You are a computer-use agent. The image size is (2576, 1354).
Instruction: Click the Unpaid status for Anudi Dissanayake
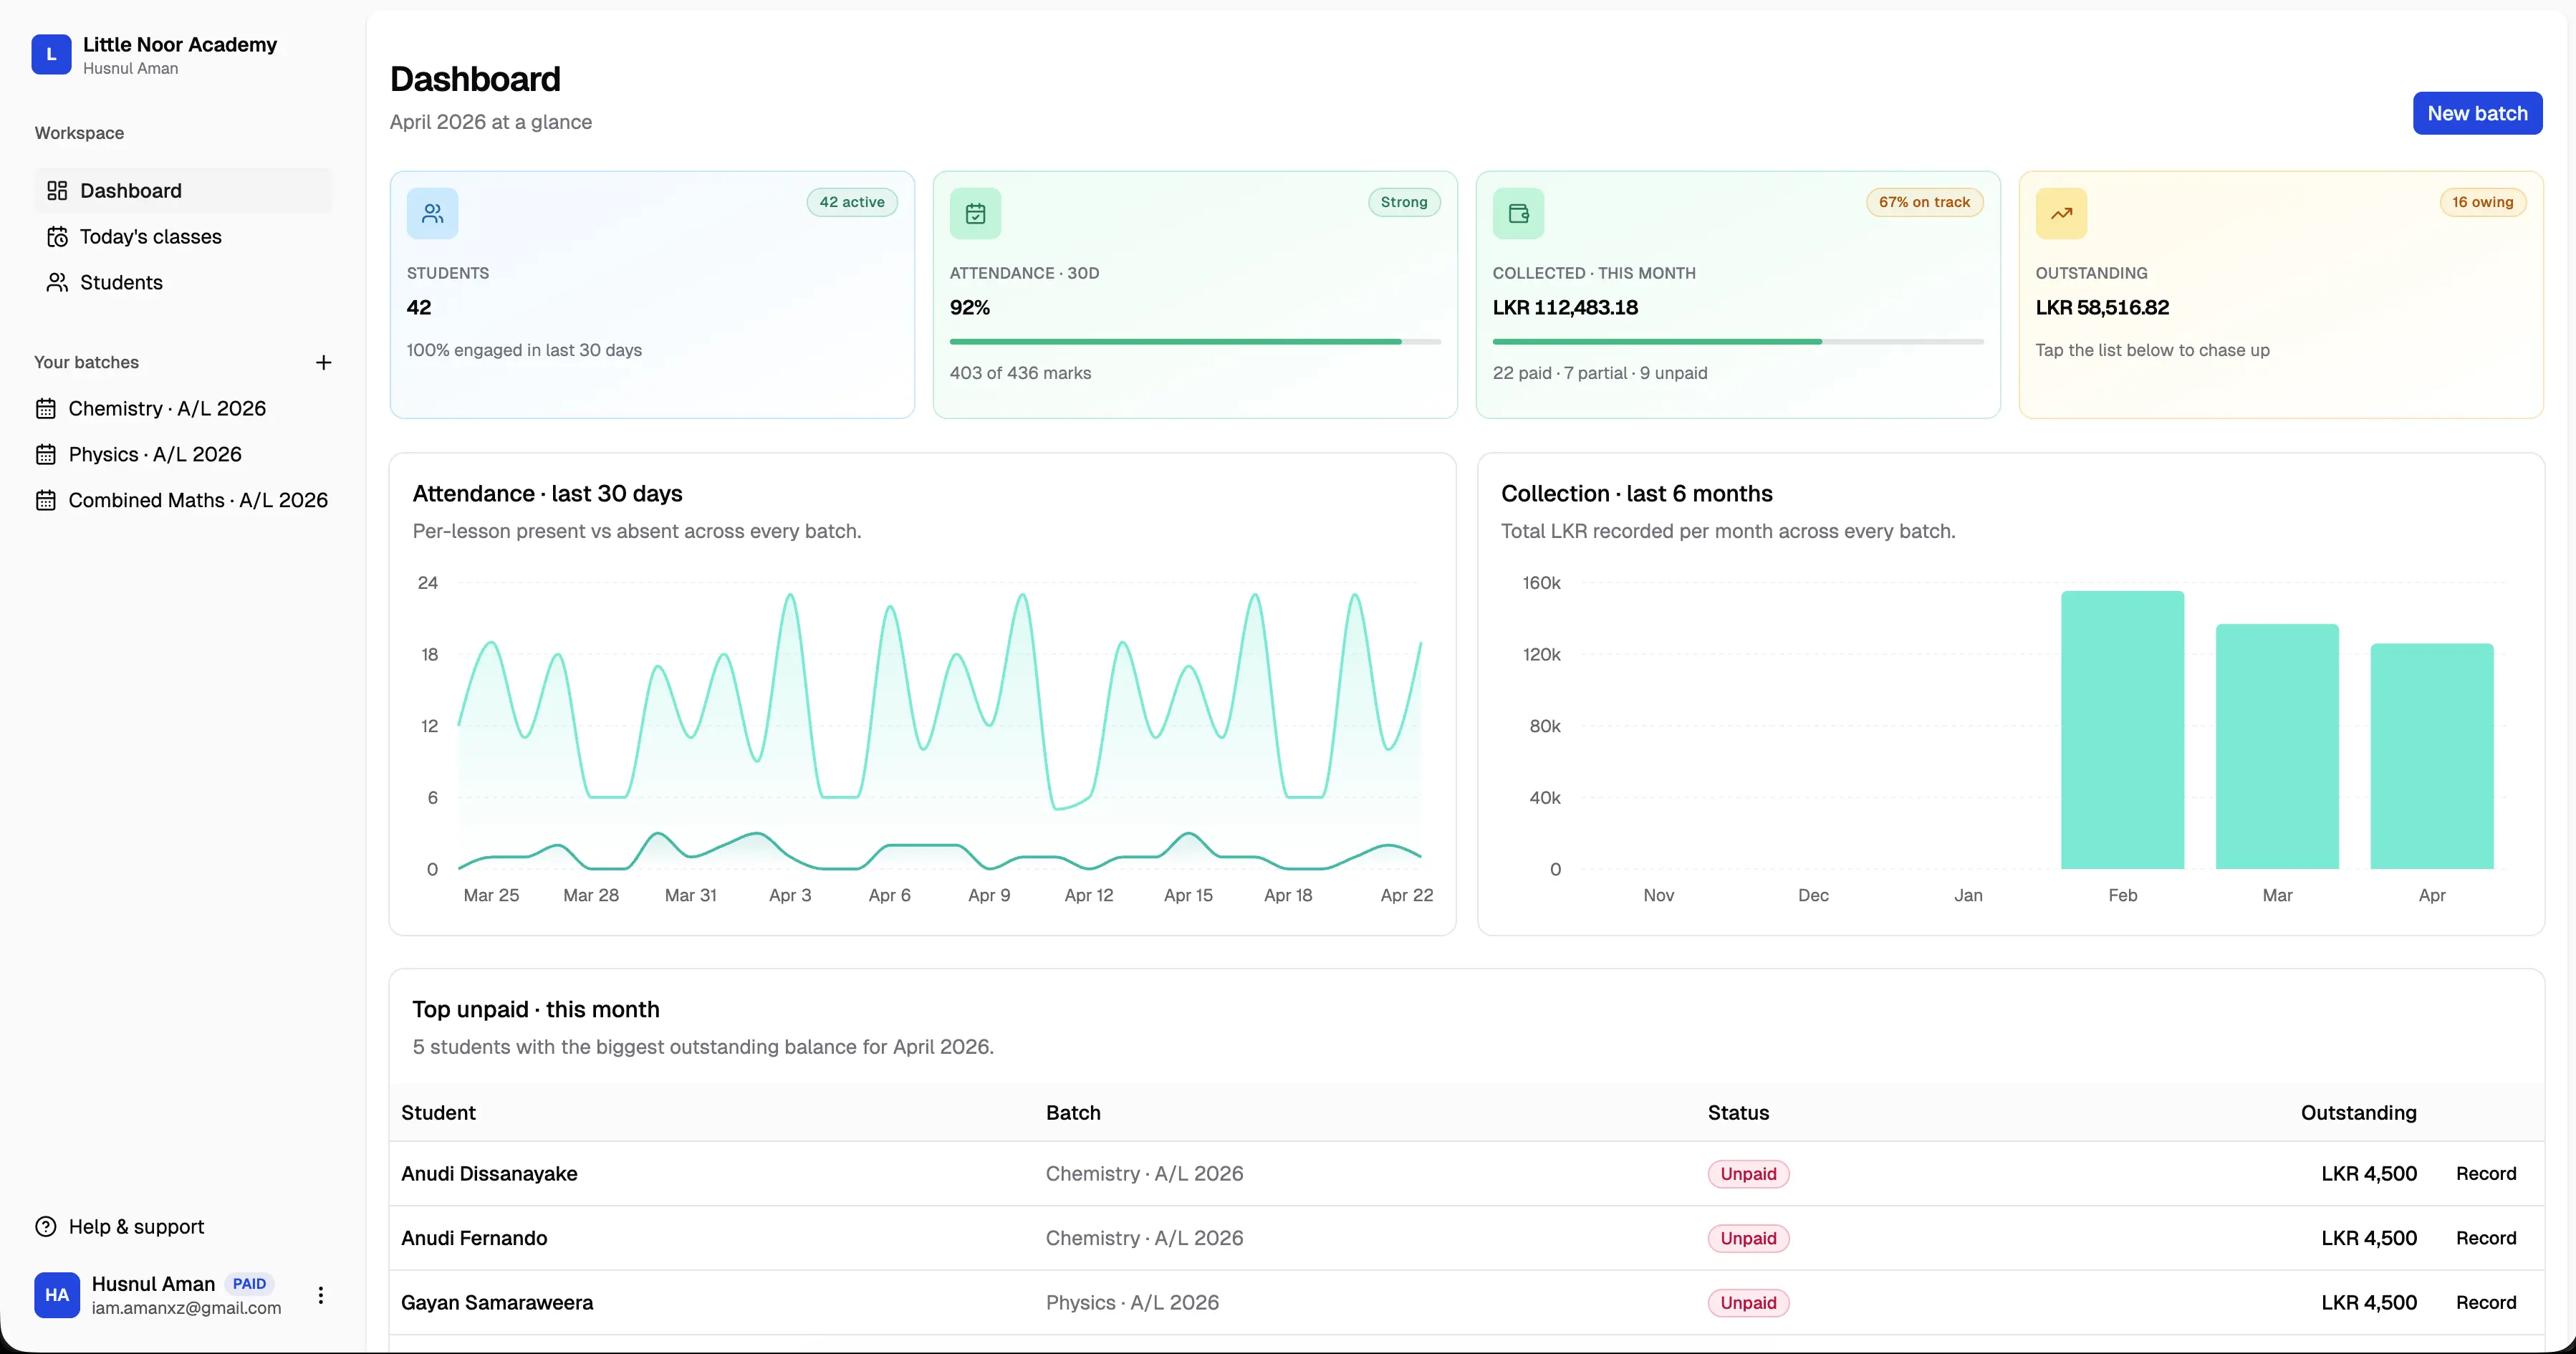[x=1748, y=1174]
